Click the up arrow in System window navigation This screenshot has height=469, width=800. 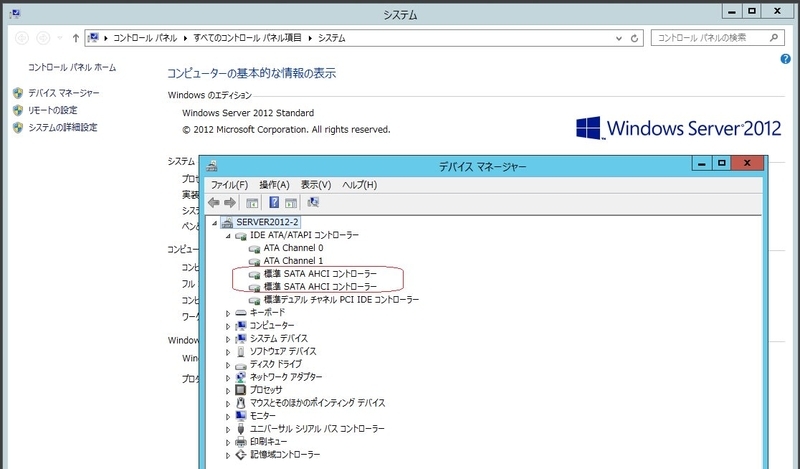pyautogui.click(x=76, y=38)
